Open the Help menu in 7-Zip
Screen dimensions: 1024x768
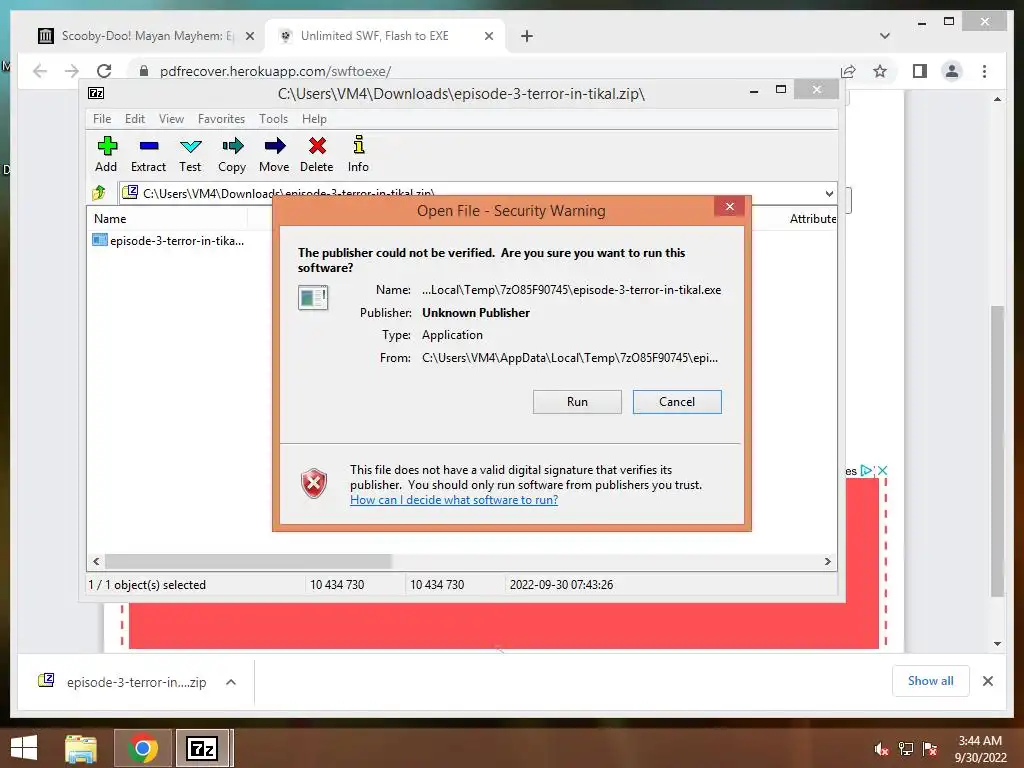(x=314, y=119)
